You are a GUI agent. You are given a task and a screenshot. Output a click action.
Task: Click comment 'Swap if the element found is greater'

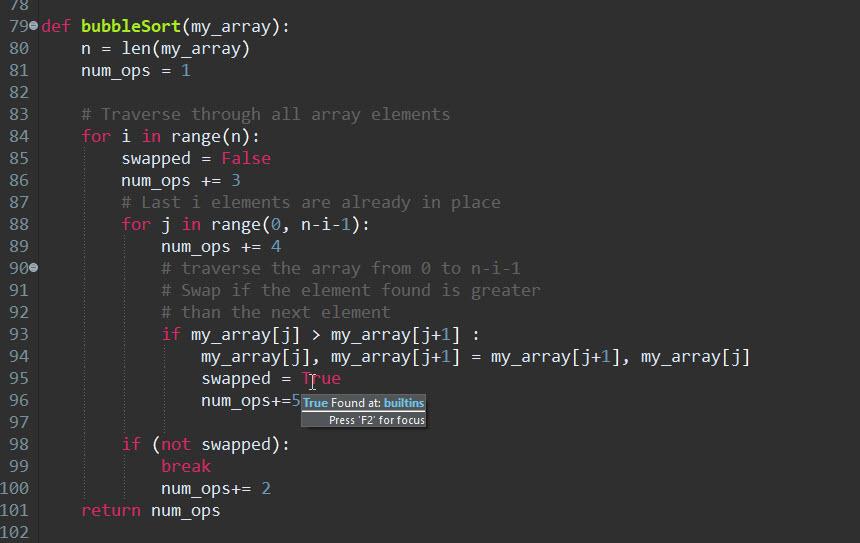pos(351,290)
